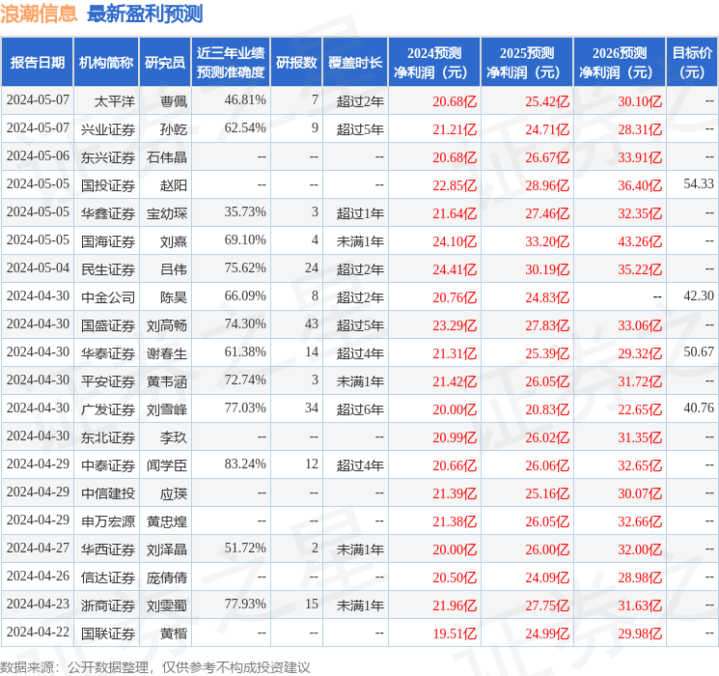Click analyst name 石伟晶

(x=166, y=157)
